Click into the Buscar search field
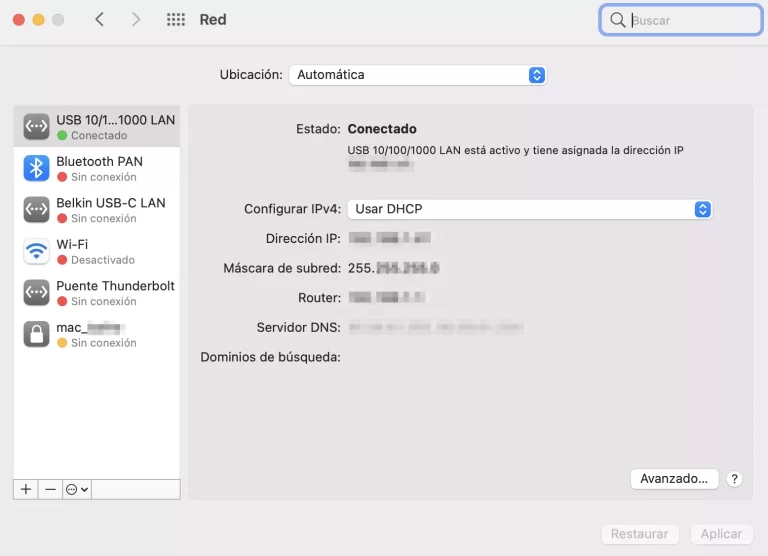The width and height of the screenshot is (768, 556). coord(690,20)
